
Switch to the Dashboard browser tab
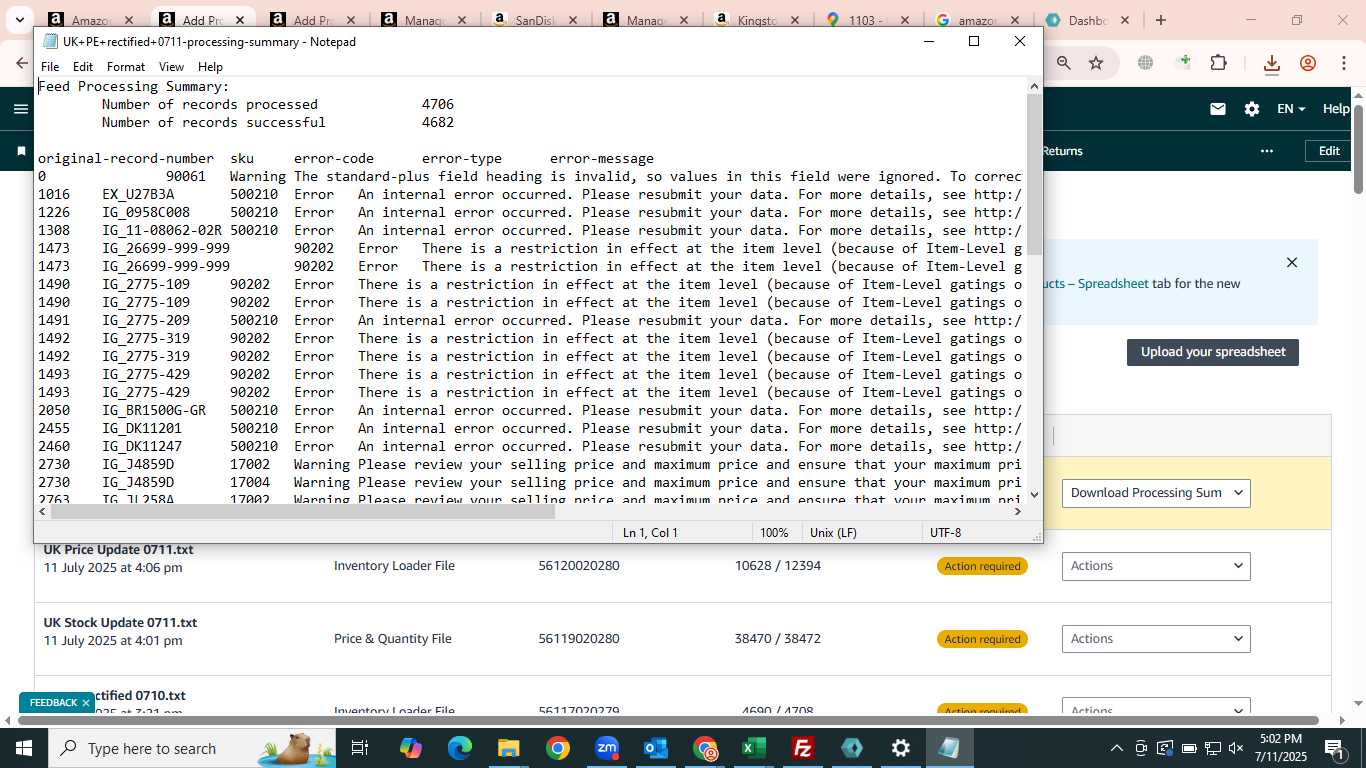(1087, 20)
